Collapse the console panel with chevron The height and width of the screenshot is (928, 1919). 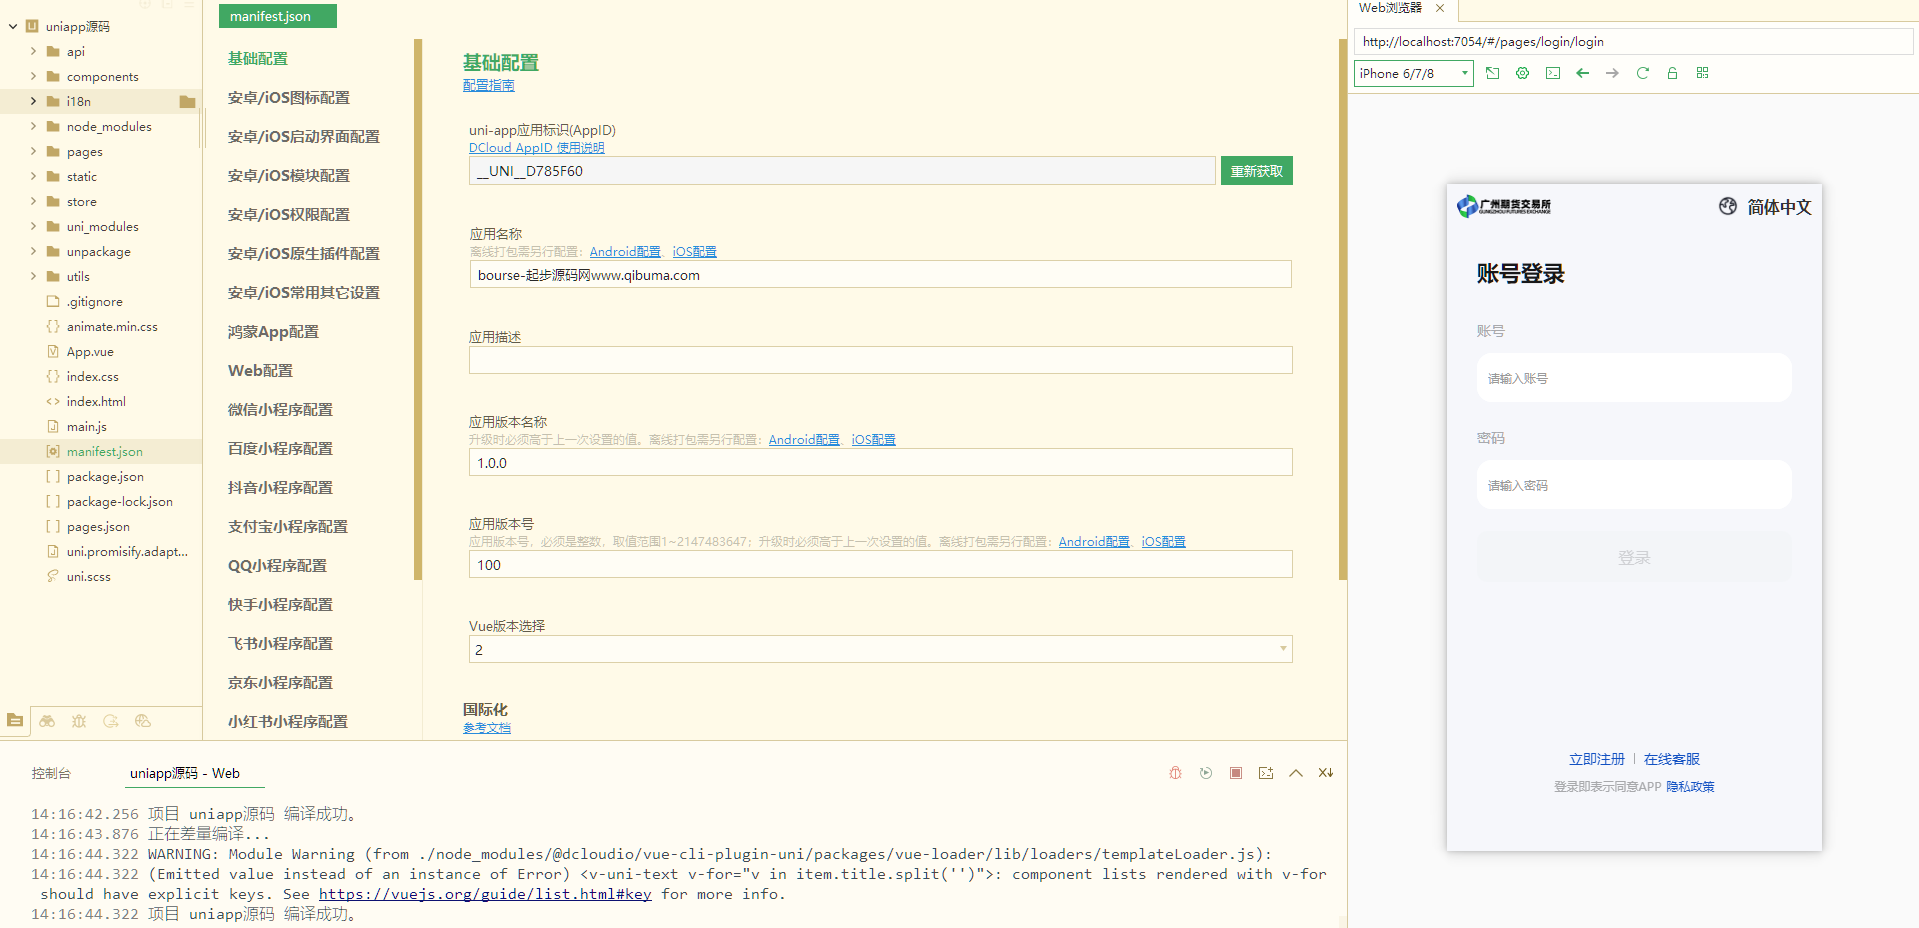[1296, 773]
